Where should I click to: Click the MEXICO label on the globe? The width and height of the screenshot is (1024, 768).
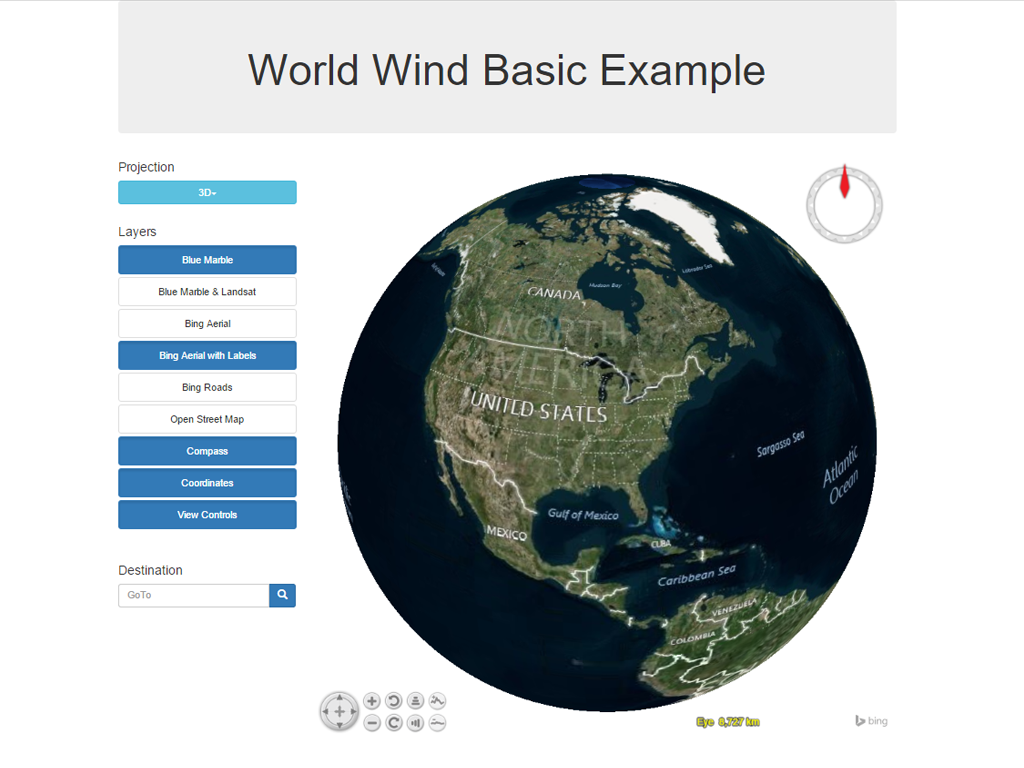506,533
